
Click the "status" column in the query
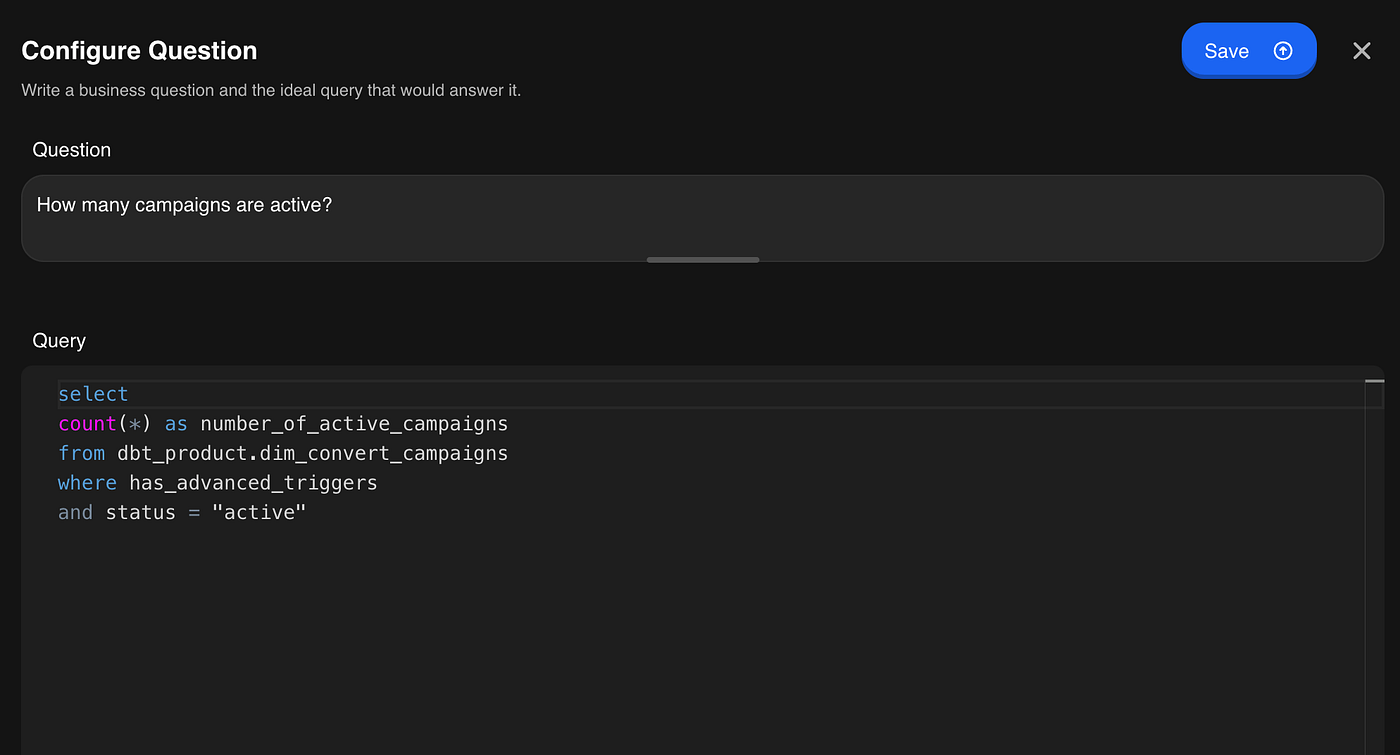[x=140, y=513]
